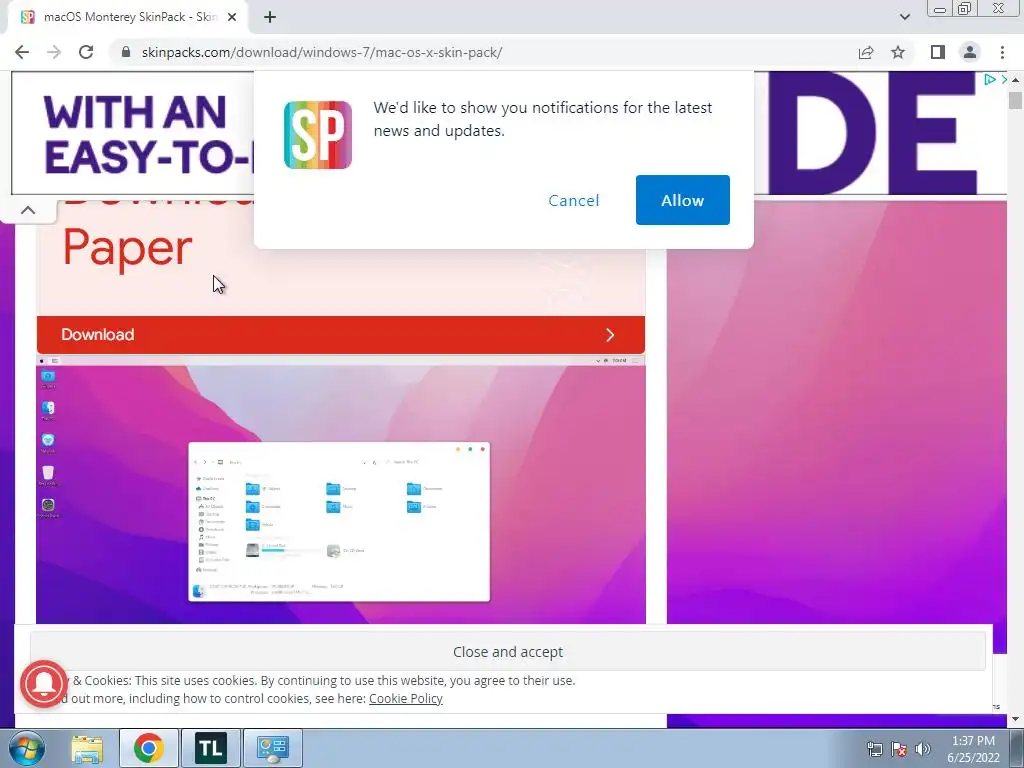Share this page icon in address bar
This screenshot has width=1024, height=768.
click(x=866, y=52)
